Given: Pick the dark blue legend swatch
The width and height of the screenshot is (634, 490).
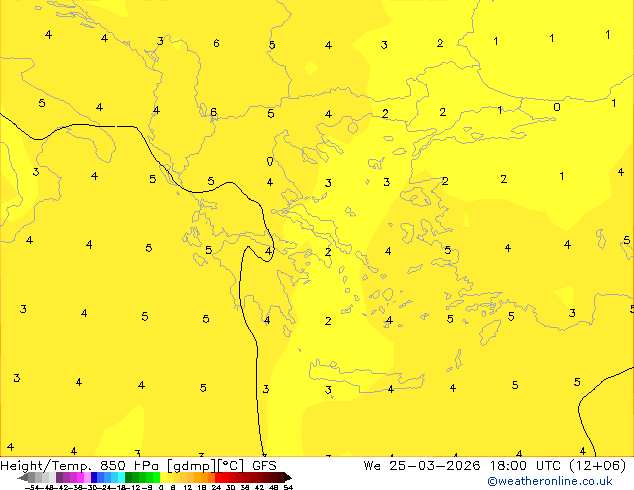Looking at the screenshot, I should point(94,477).
